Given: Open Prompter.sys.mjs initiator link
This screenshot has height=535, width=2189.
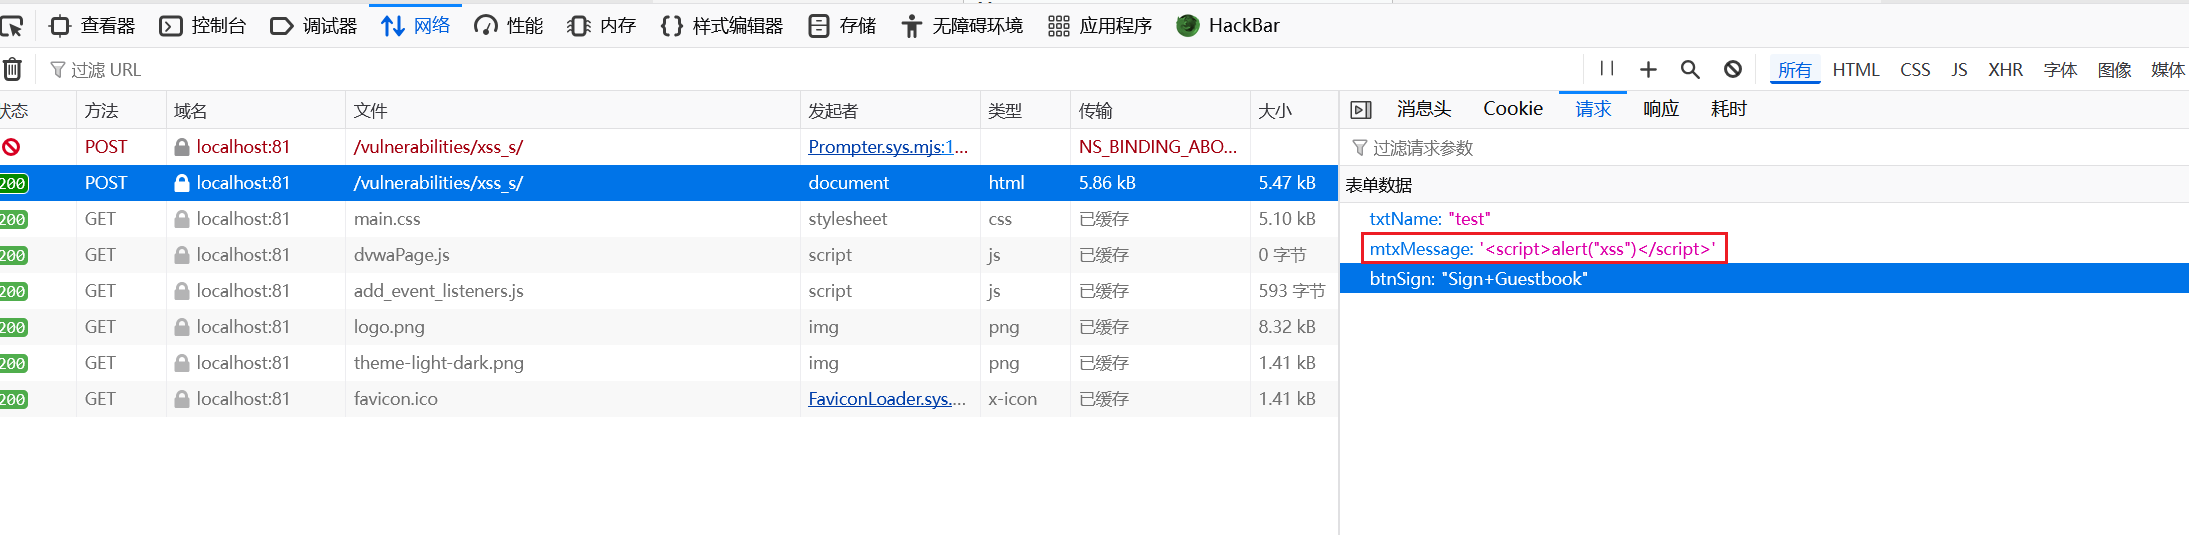Looking at the screenshot, I should click(x=887, y=147).
